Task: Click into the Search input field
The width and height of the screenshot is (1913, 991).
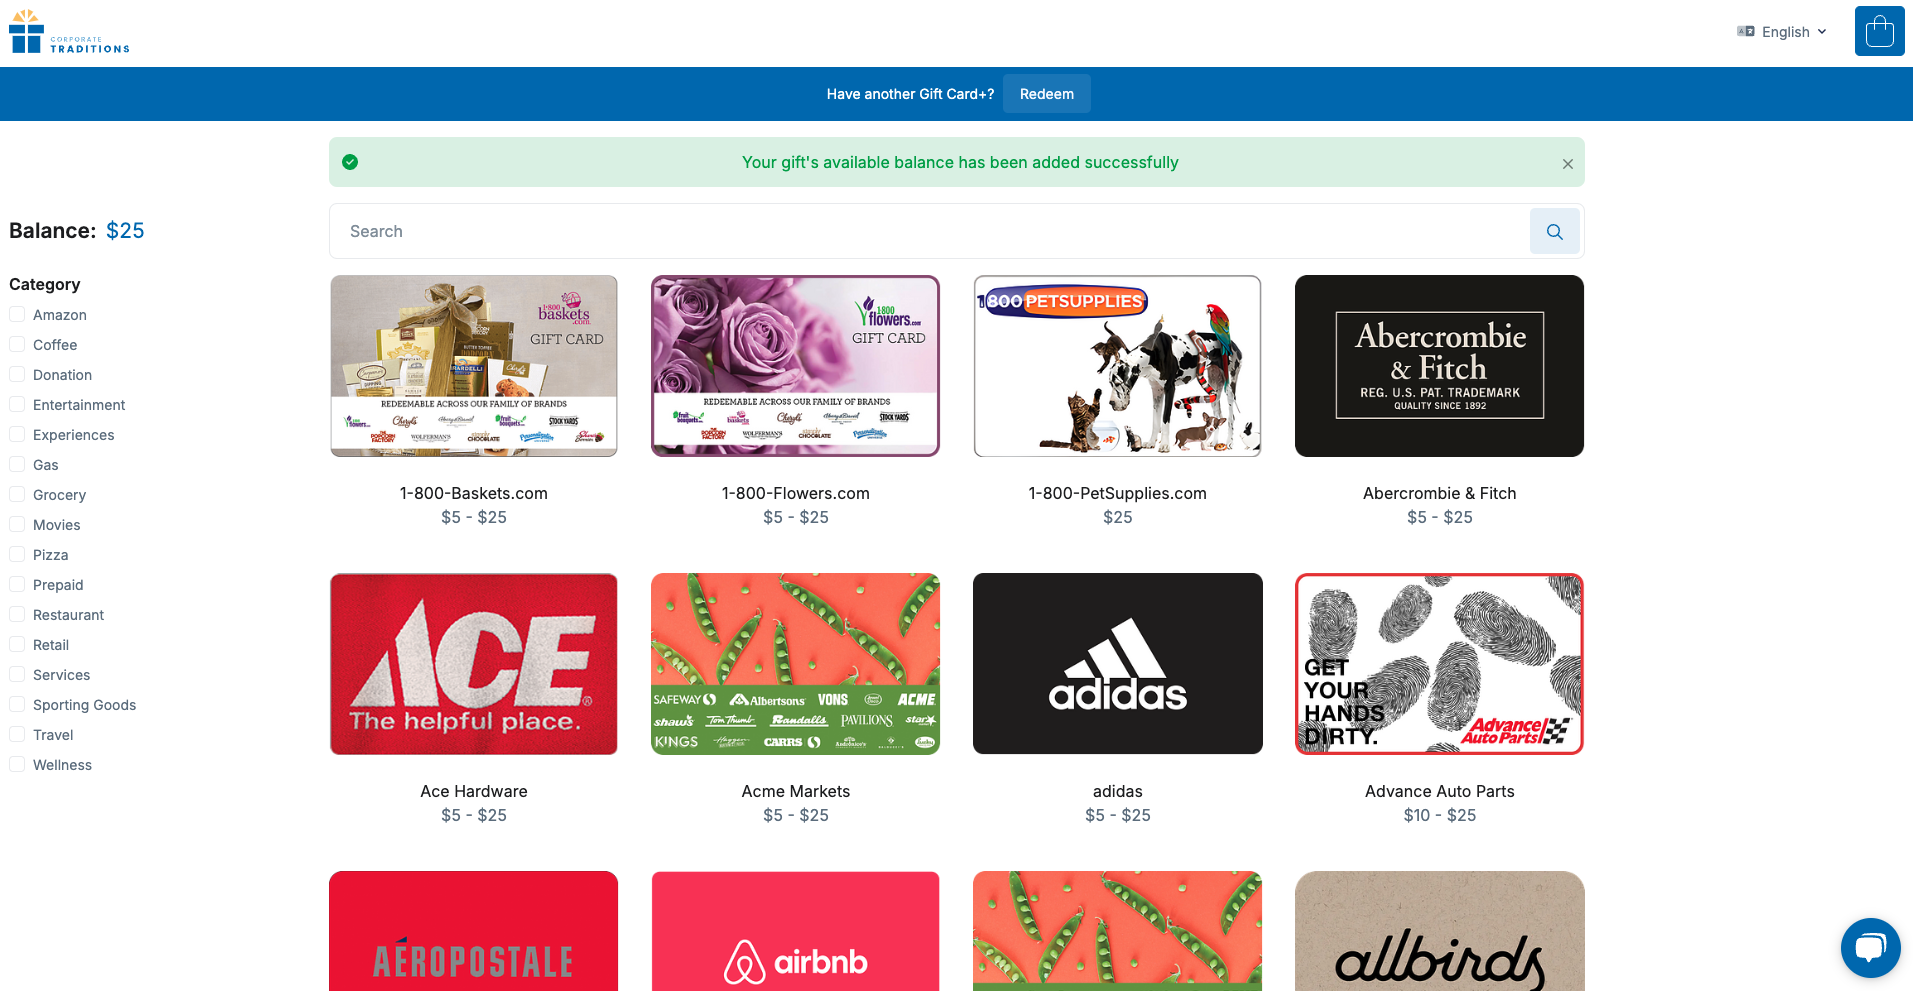Action: (929, 231)
